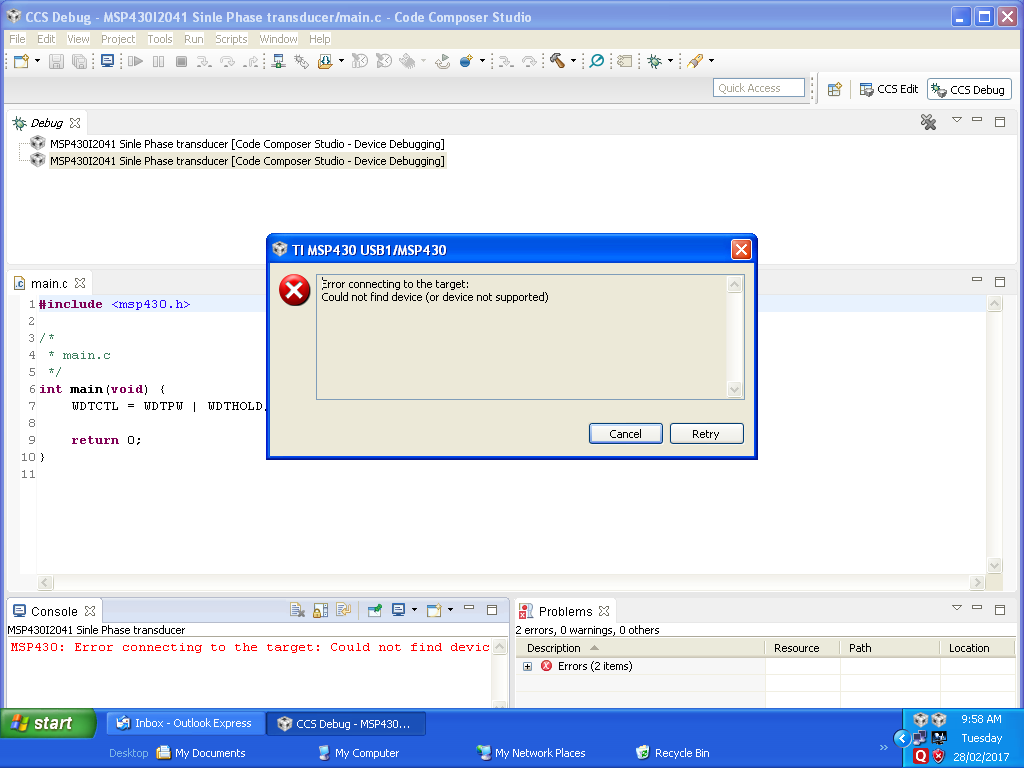Open the Load Program dropdown arrow
1024x768 pixels.
(341, 61)
